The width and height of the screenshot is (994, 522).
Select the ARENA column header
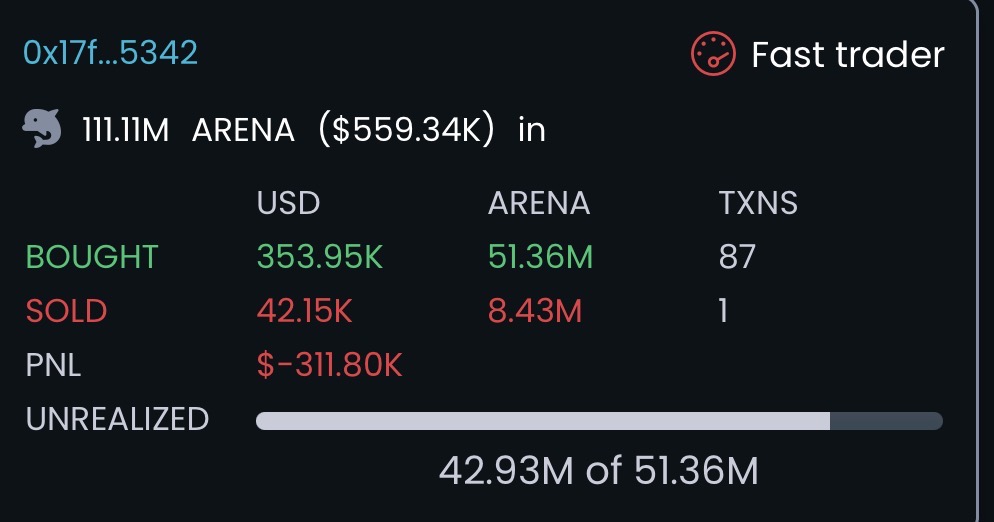click(538, 204)
